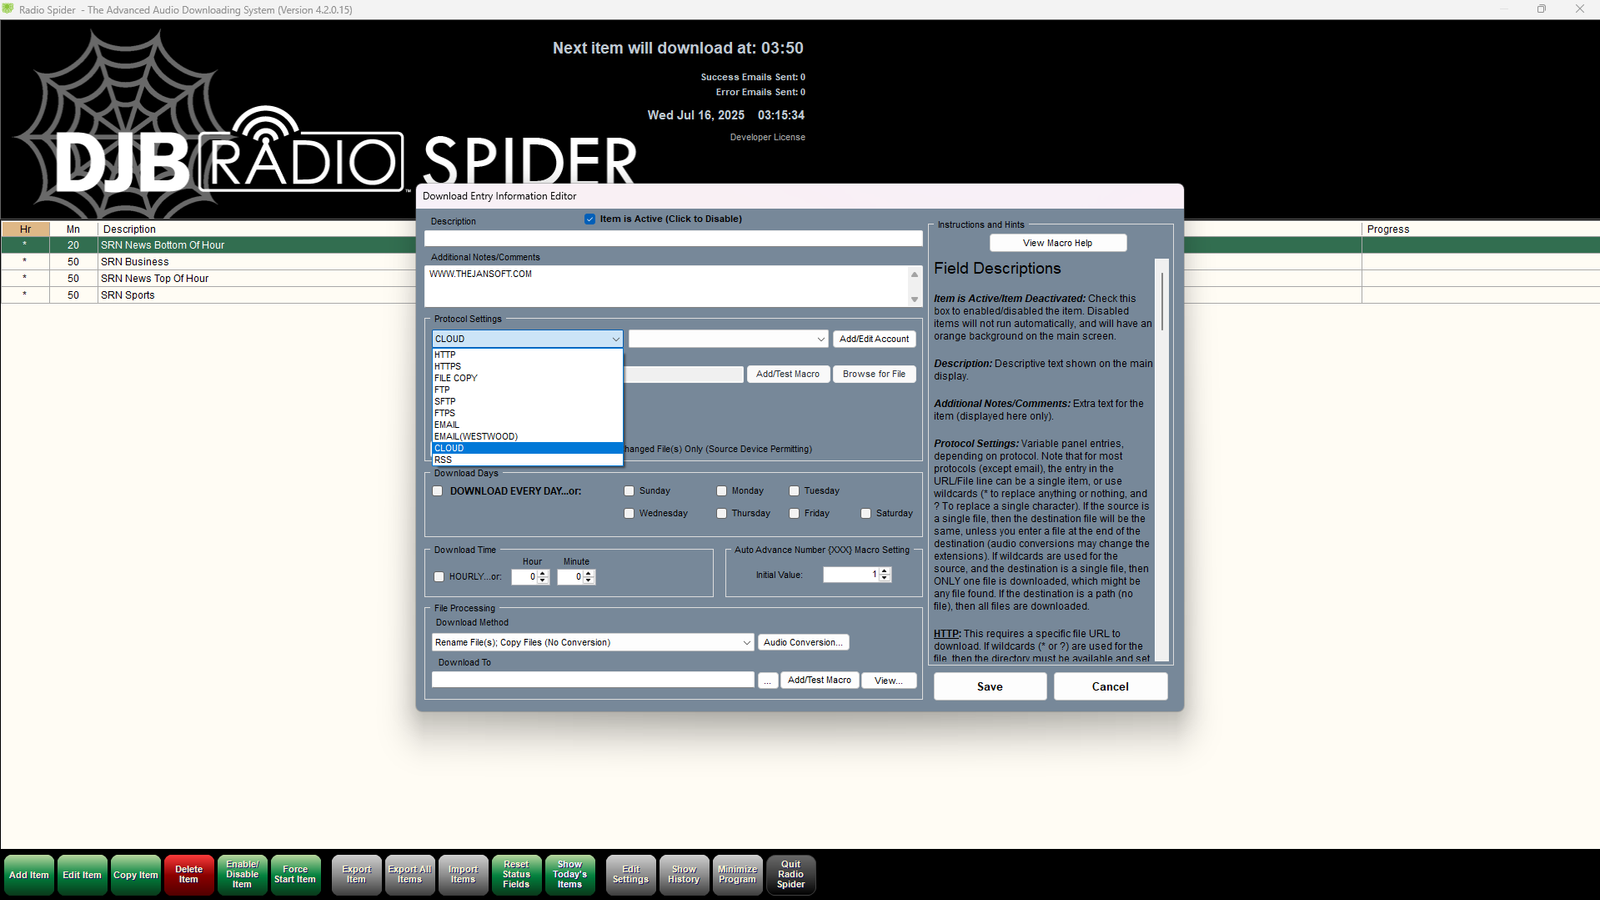Click Add/Test Macro beside Download To
Screen dimensions: 1600x900
click(x=819, y=680)
